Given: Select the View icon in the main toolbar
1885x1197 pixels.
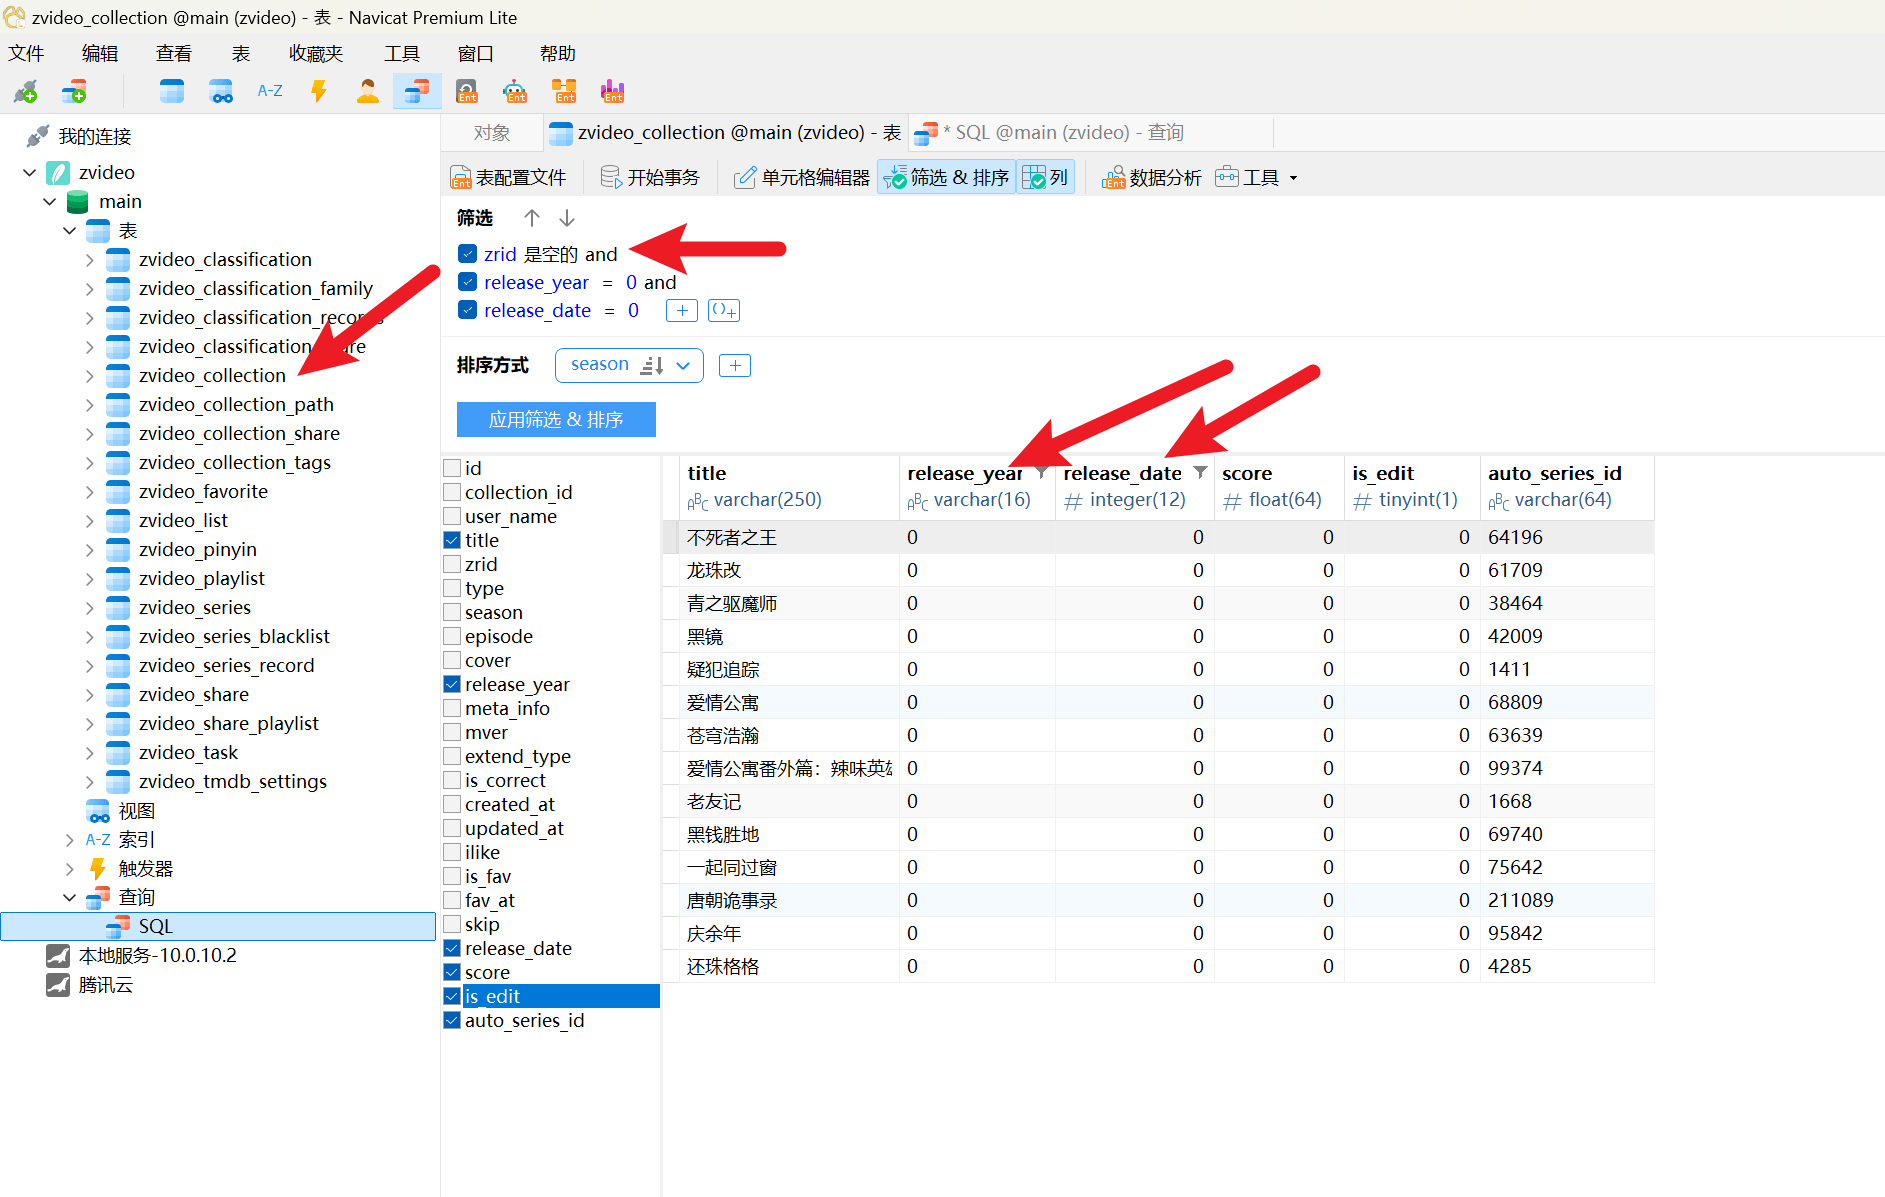Looking at the screenshot, I should (221, 92).
